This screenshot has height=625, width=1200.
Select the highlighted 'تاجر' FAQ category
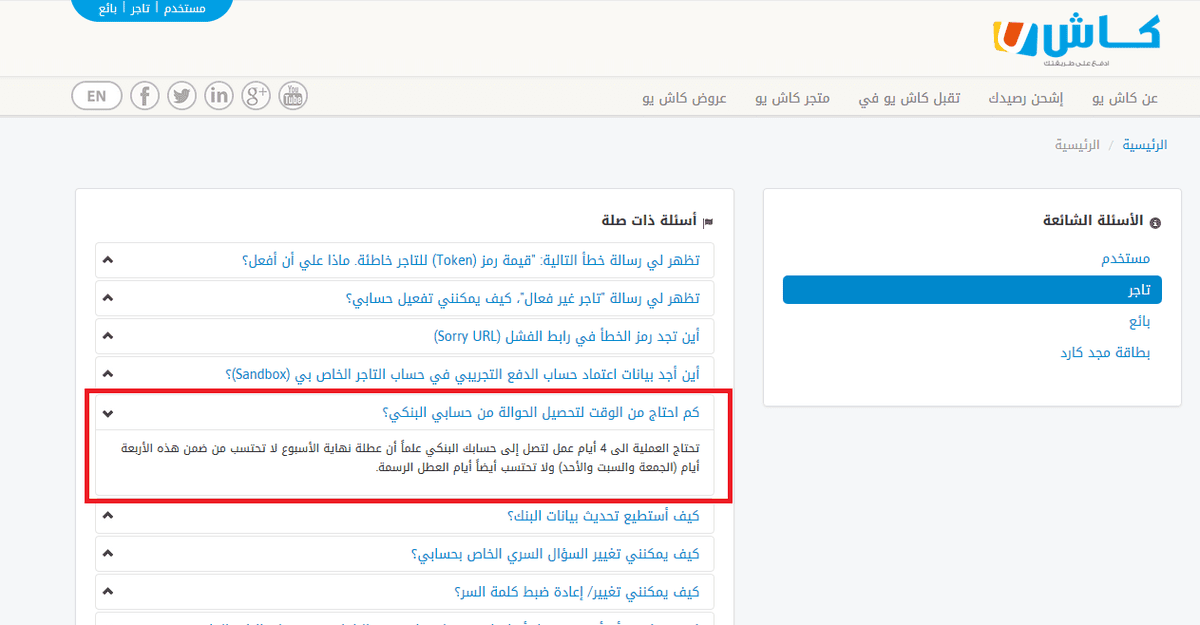pos(1139,290)
